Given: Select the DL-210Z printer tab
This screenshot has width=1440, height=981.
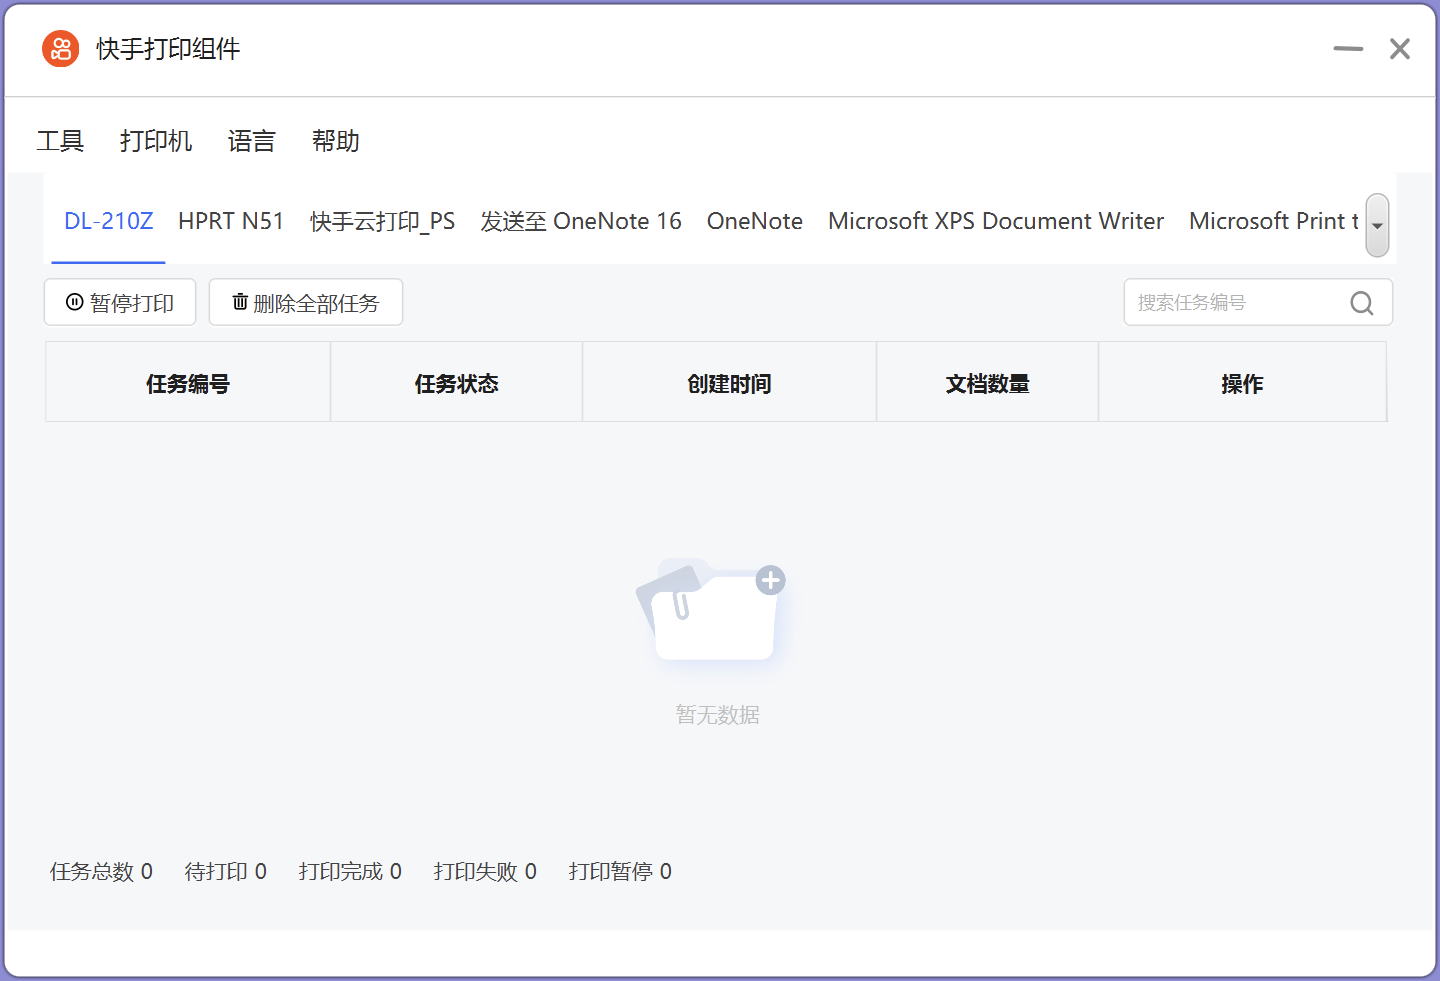Looking at the screenshot, I should (x=108, y=221).
